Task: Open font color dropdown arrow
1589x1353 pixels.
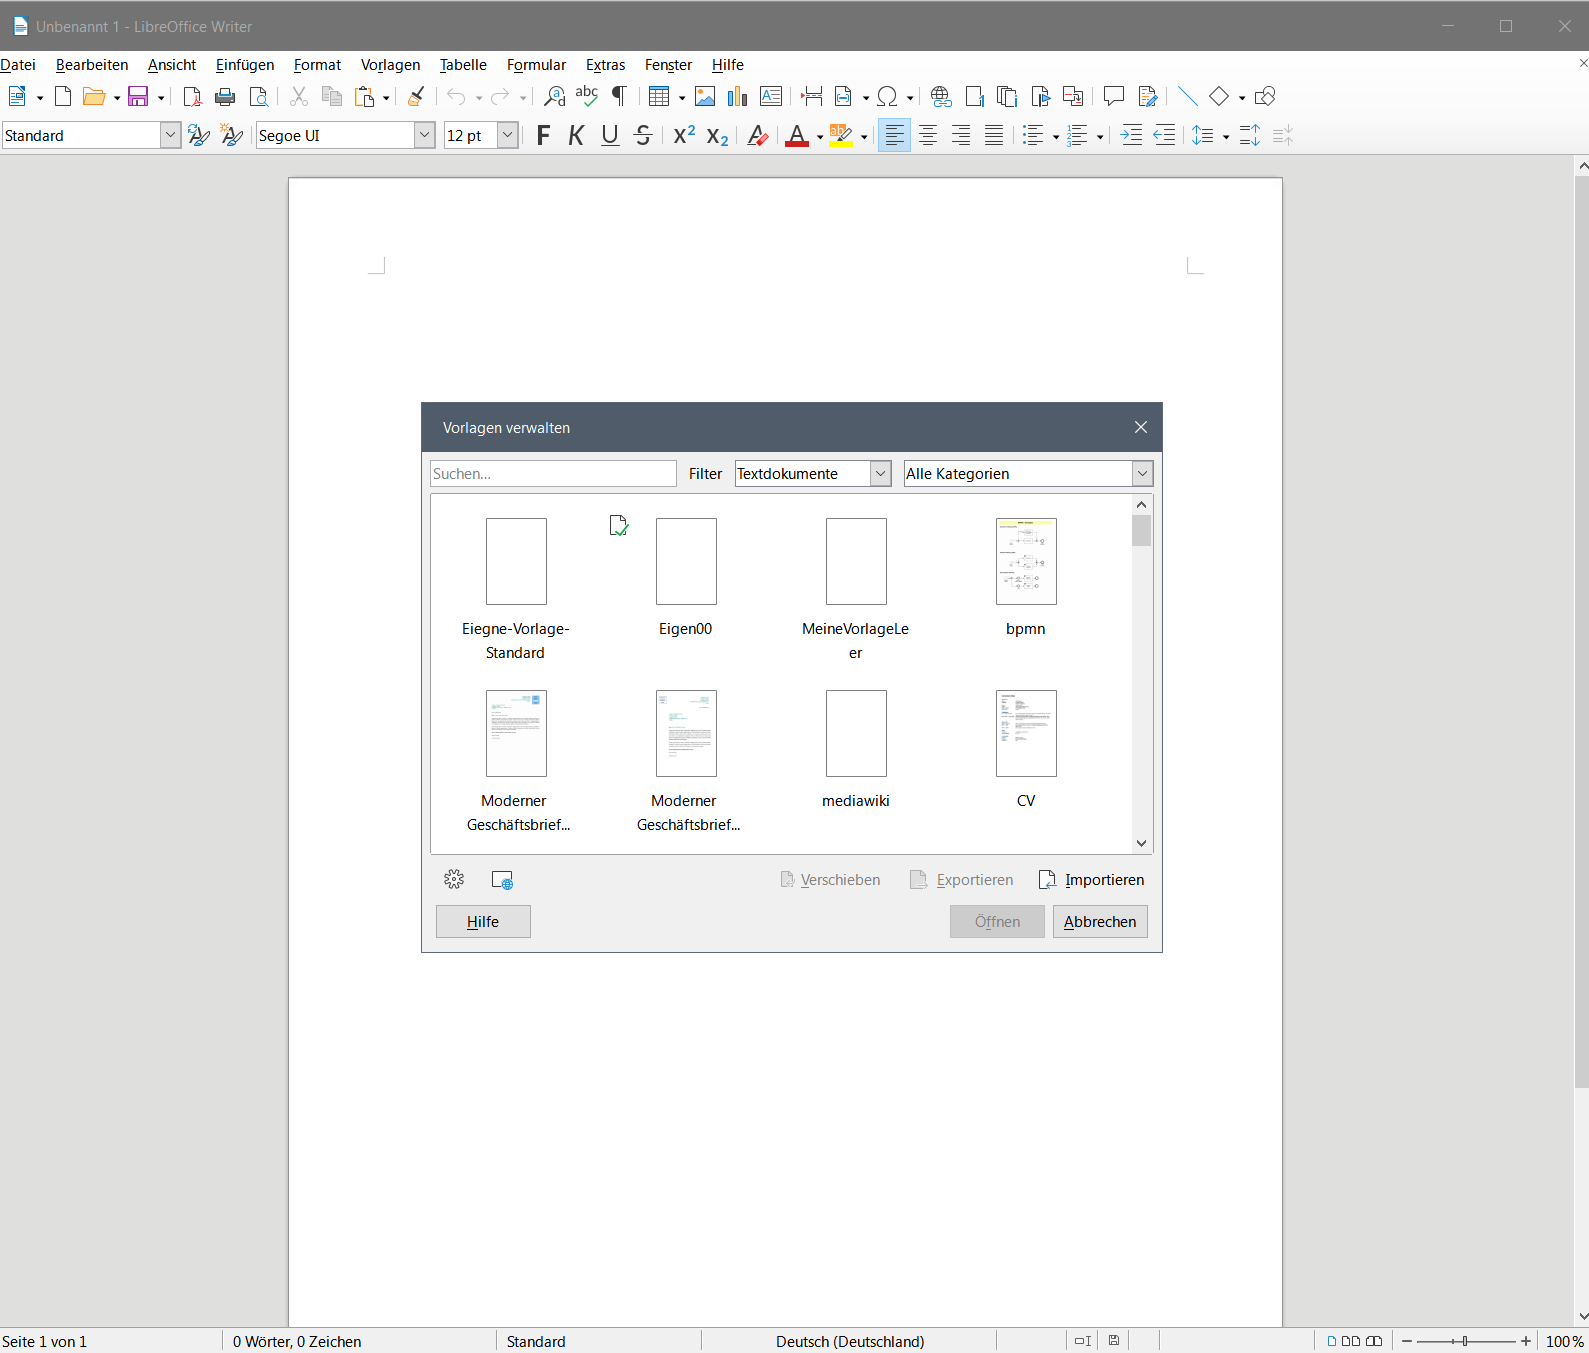Action: point(820,137)
